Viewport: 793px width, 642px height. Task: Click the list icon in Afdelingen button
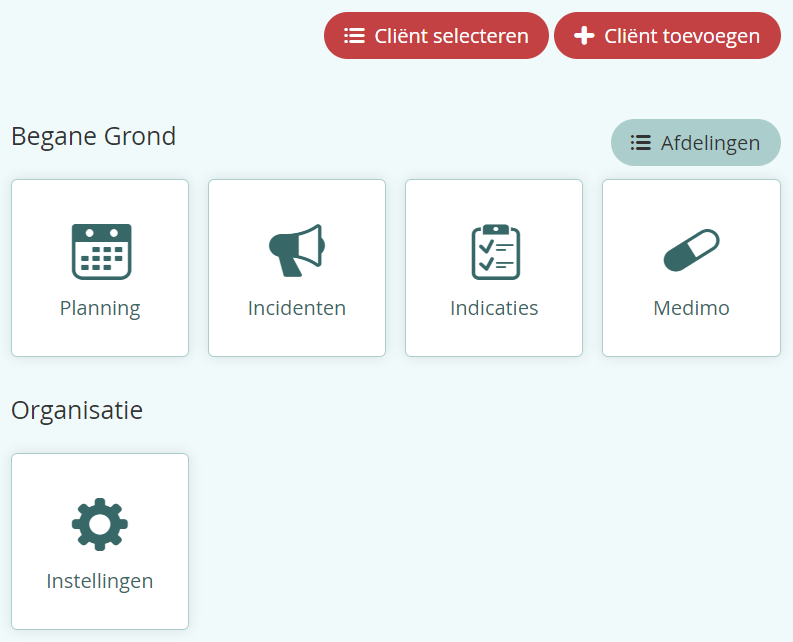pos(641,143)
